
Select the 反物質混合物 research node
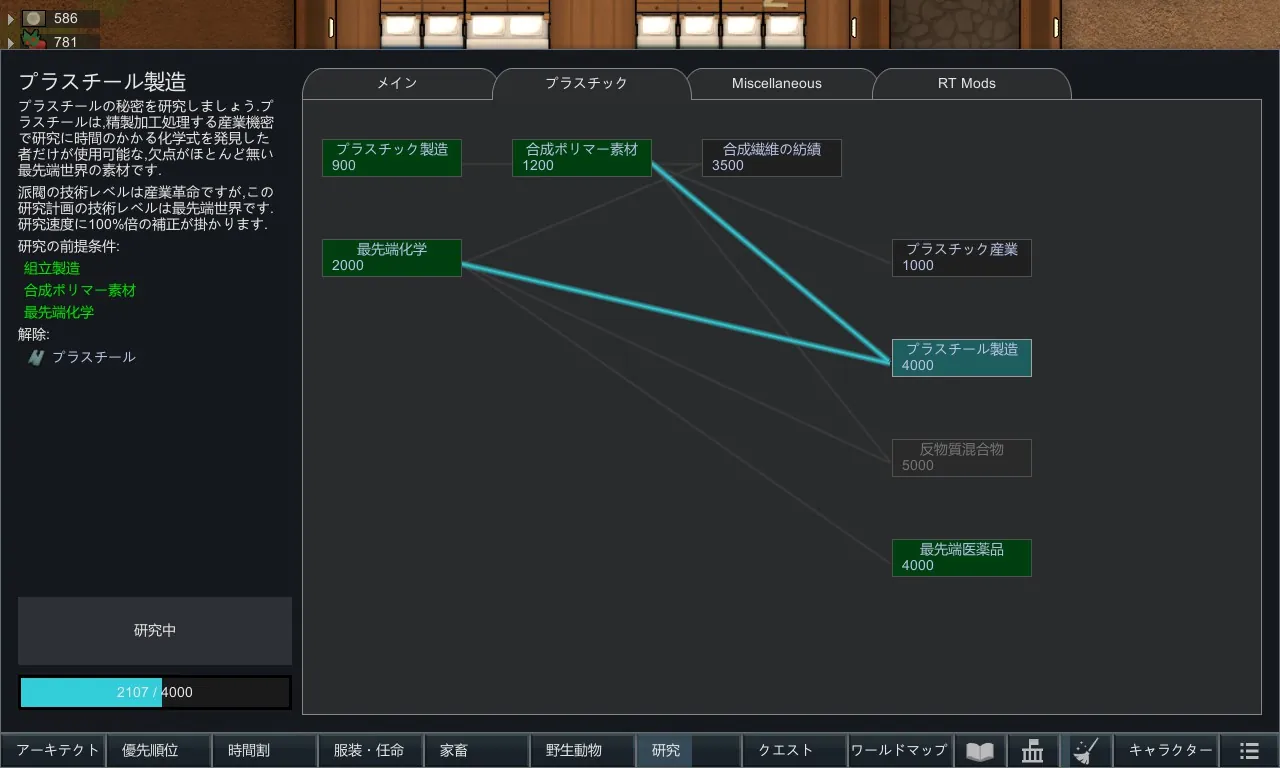click(x=961, y=458)
